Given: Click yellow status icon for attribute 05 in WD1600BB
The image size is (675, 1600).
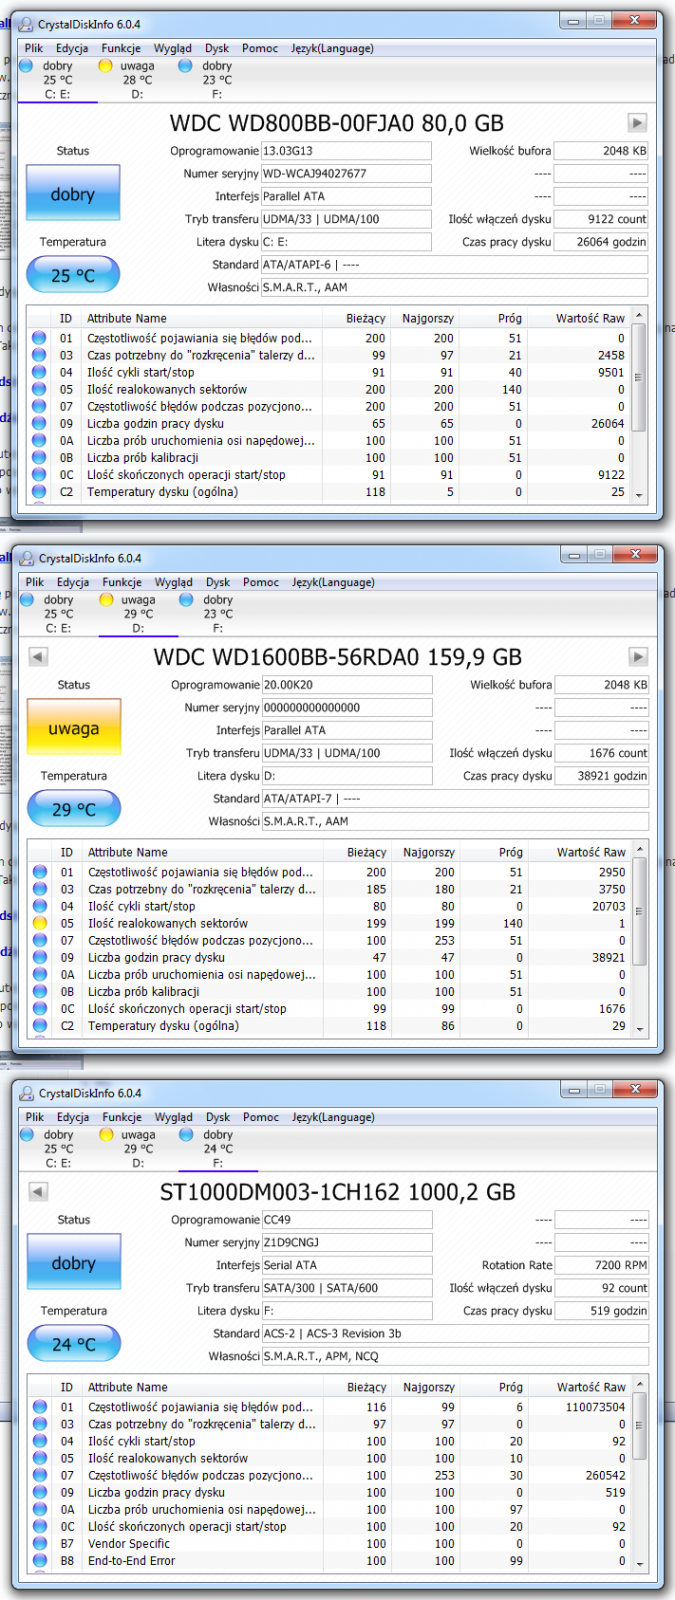Looking at the screenshot, I should coord(40,923).
